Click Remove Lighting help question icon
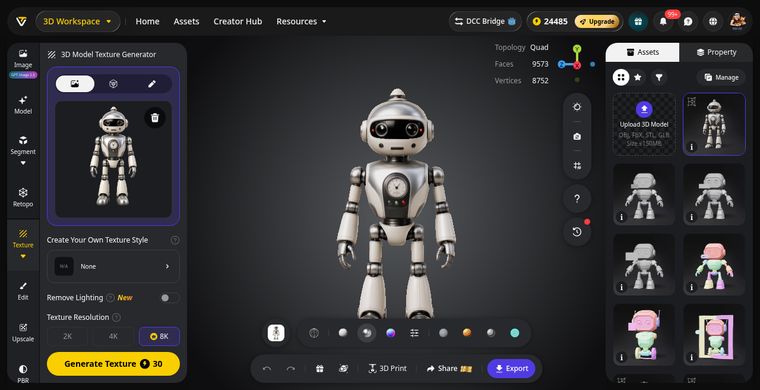The height and width of the screenshot is (390, 760). point(111,297)
